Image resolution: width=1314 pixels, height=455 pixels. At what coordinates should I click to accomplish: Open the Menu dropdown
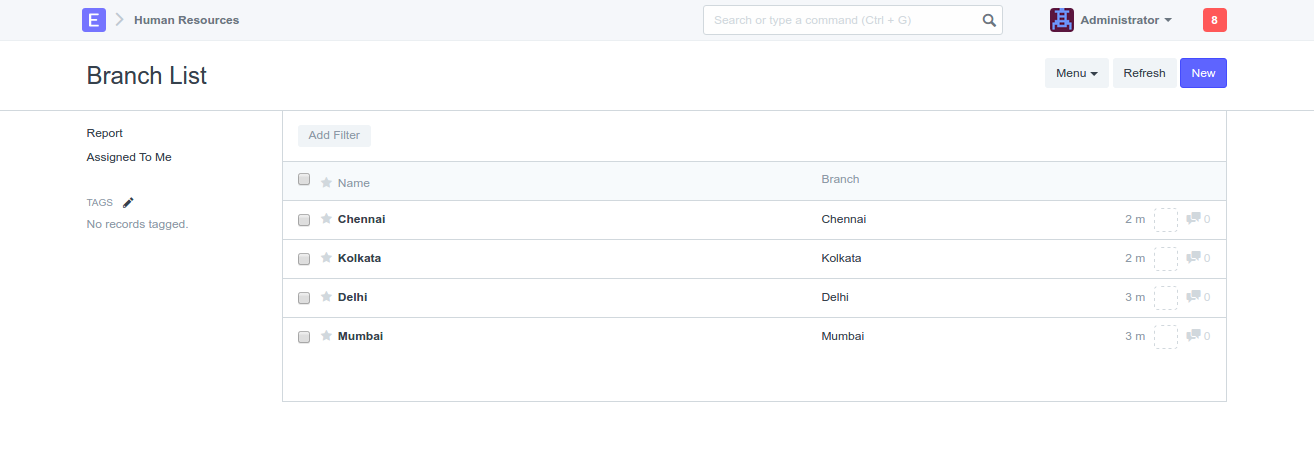coord(1076,73)
